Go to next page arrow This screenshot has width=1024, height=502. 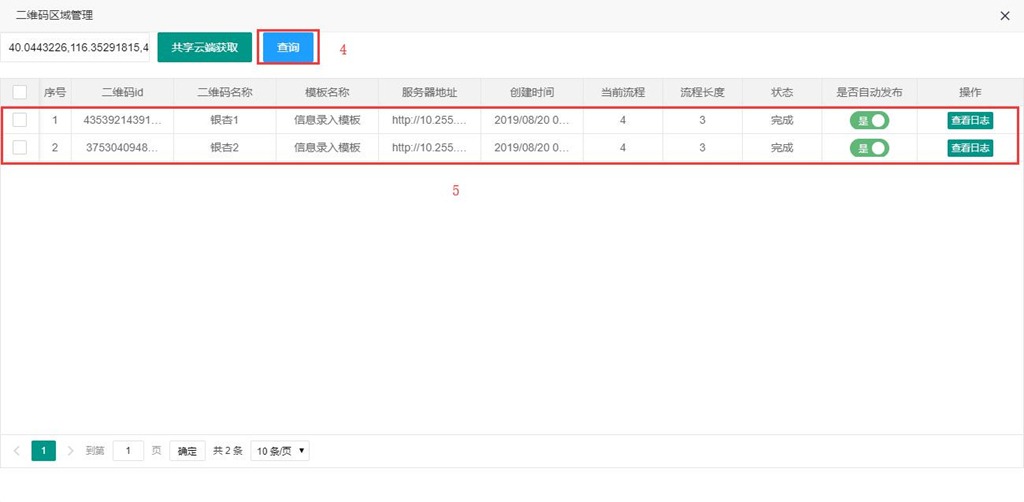point(70,451)
